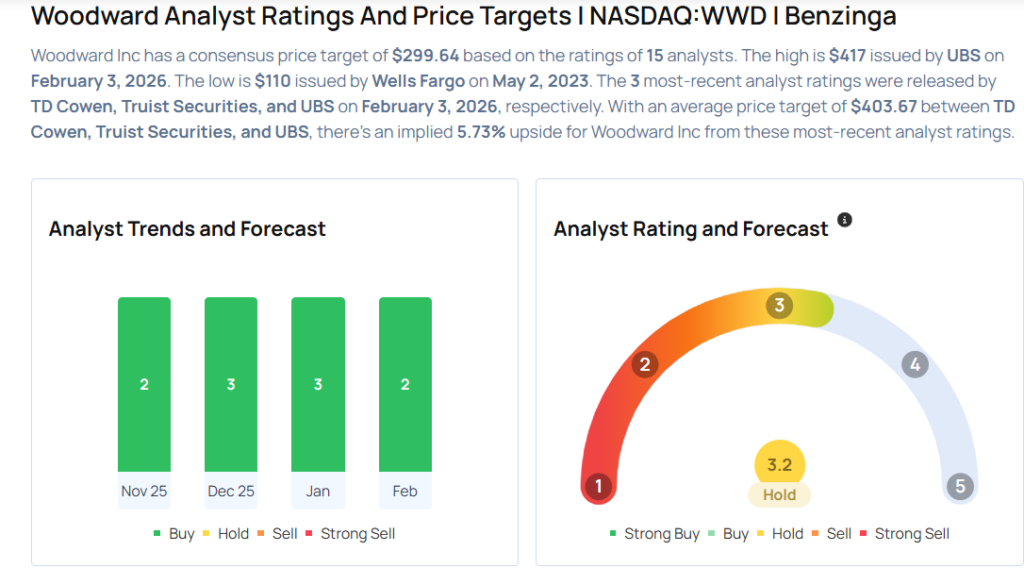Click gauge marker number 4
Image resolution: width=1024 pixels, height=568 pixels.
point(914,364)
